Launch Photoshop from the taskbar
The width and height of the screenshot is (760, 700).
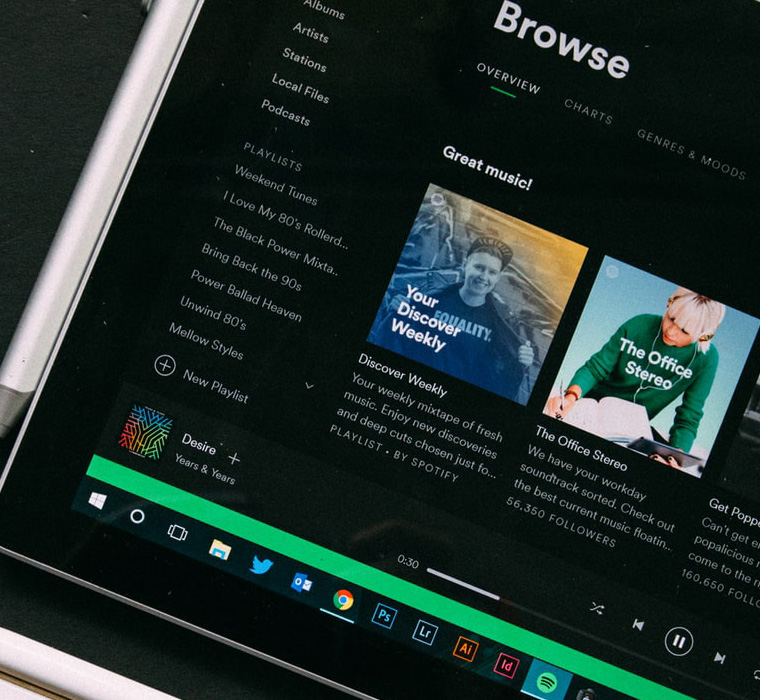[x=384, y=616]
